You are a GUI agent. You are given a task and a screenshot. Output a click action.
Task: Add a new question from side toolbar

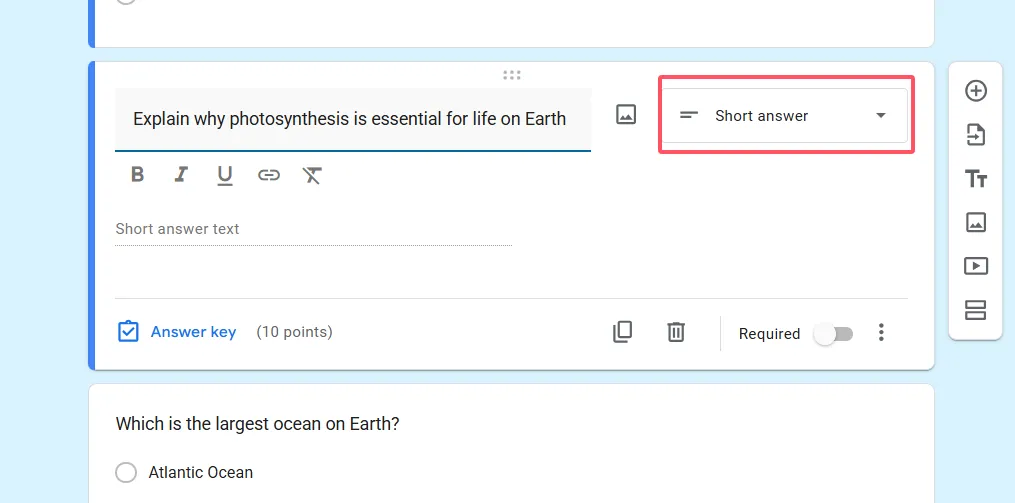pos(976,91)
